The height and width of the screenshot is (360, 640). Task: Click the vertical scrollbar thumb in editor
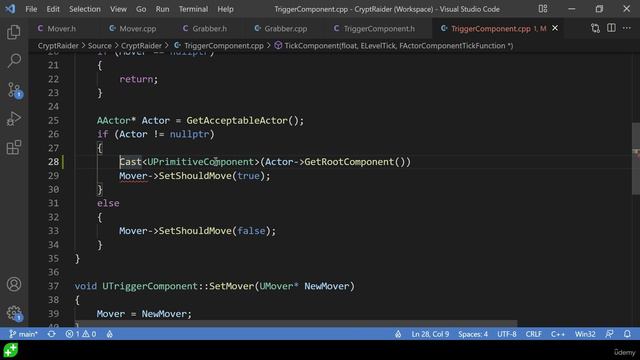tap(636, 158)
